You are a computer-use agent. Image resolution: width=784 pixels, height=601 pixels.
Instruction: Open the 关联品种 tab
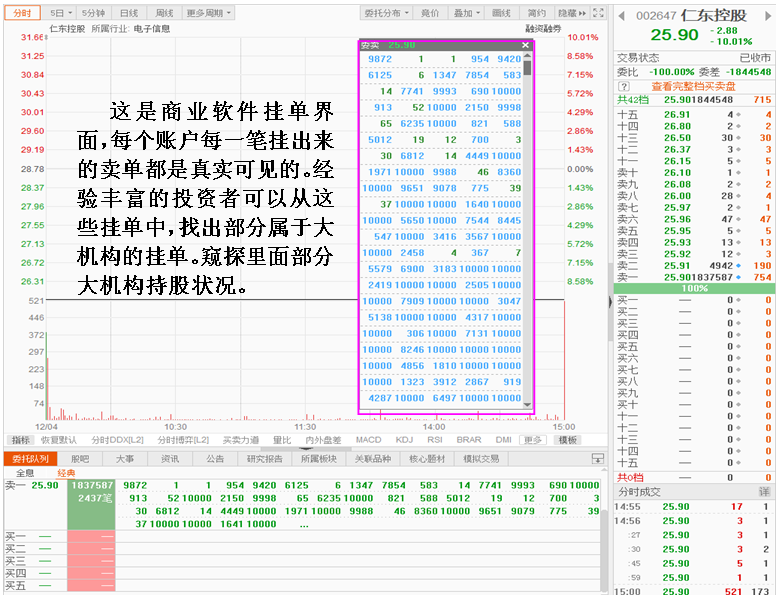tap(372, 458)
